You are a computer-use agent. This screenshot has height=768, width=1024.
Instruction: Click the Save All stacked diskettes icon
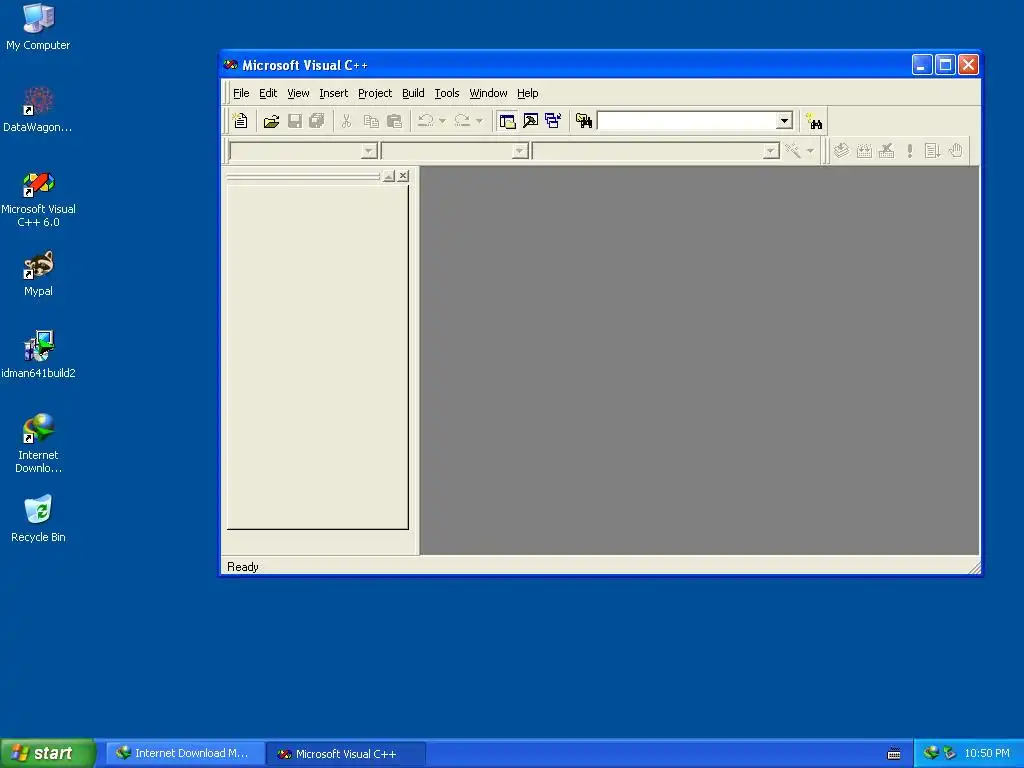coord(317,121)
